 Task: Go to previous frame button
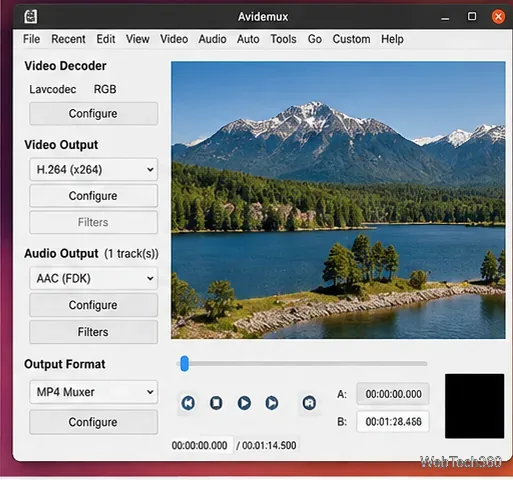click(188, 403)
